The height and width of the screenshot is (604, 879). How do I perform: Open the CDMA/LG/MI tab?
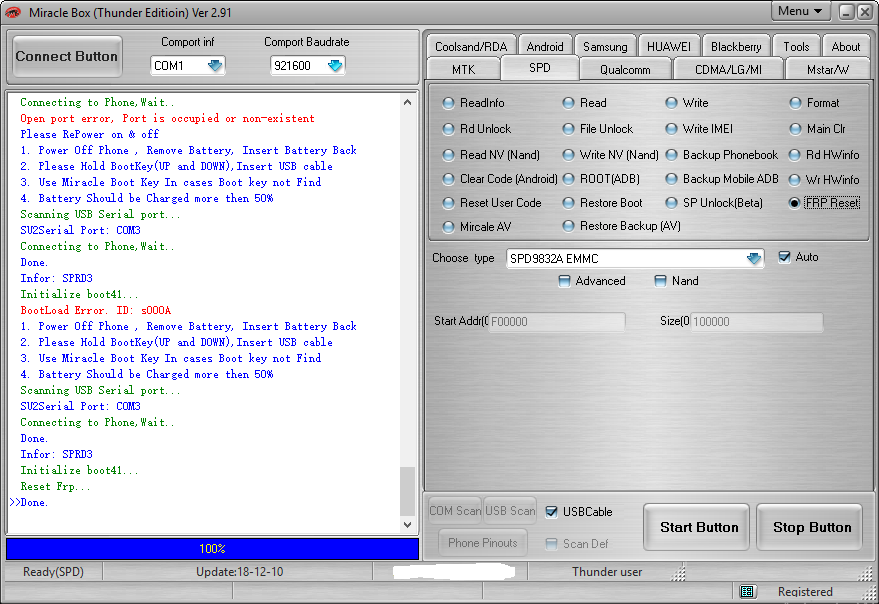tap(728, 70)
